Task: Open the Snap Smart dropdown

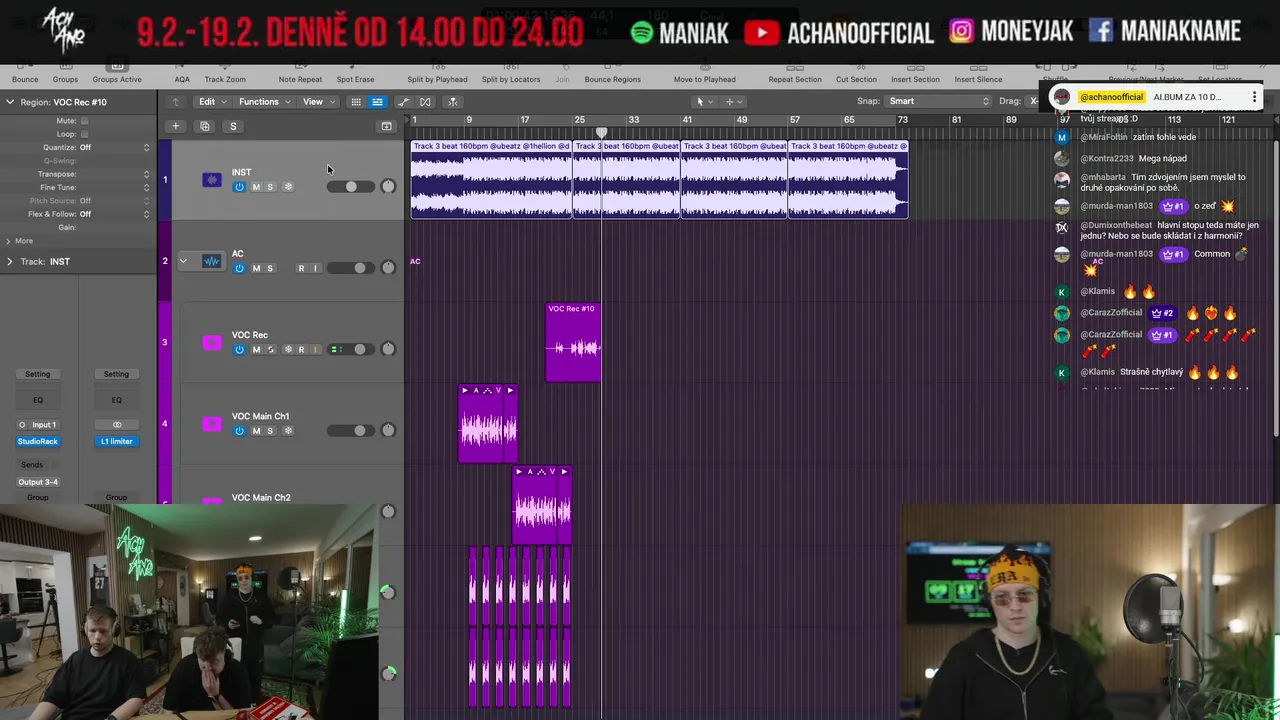Action: 938,101
